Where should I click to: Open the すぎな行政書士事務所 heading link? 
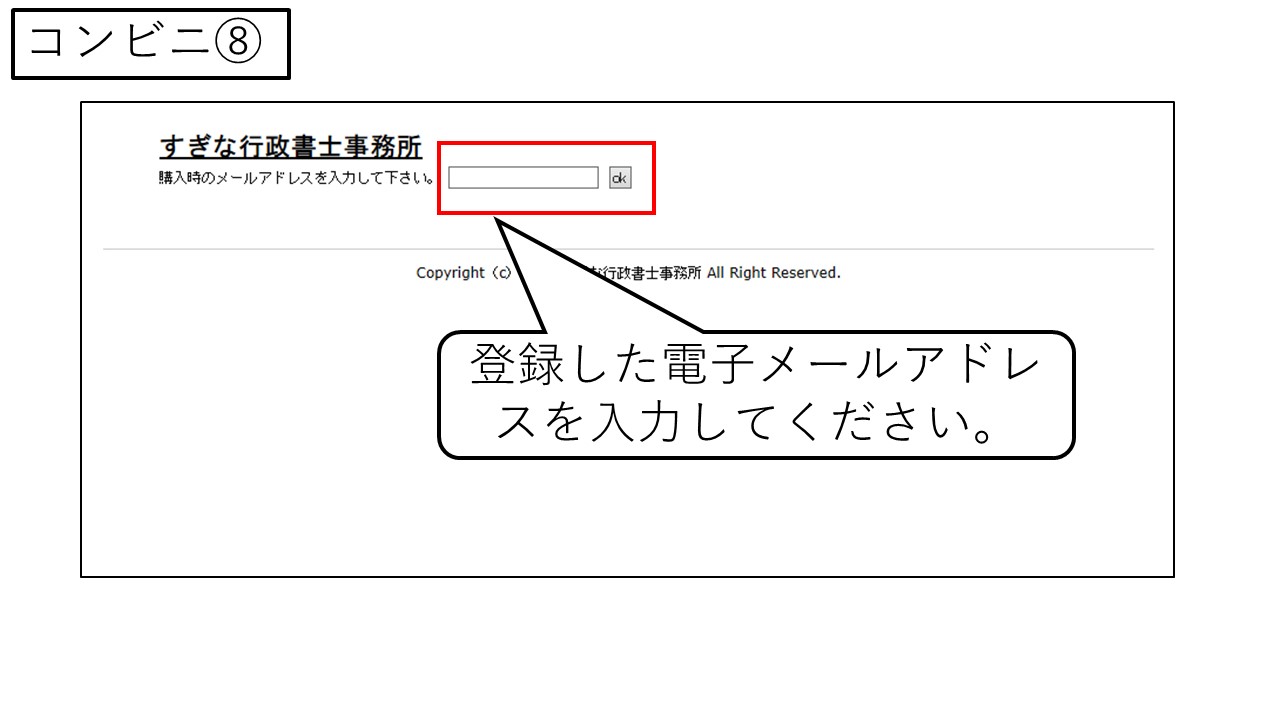click(290, 148)
